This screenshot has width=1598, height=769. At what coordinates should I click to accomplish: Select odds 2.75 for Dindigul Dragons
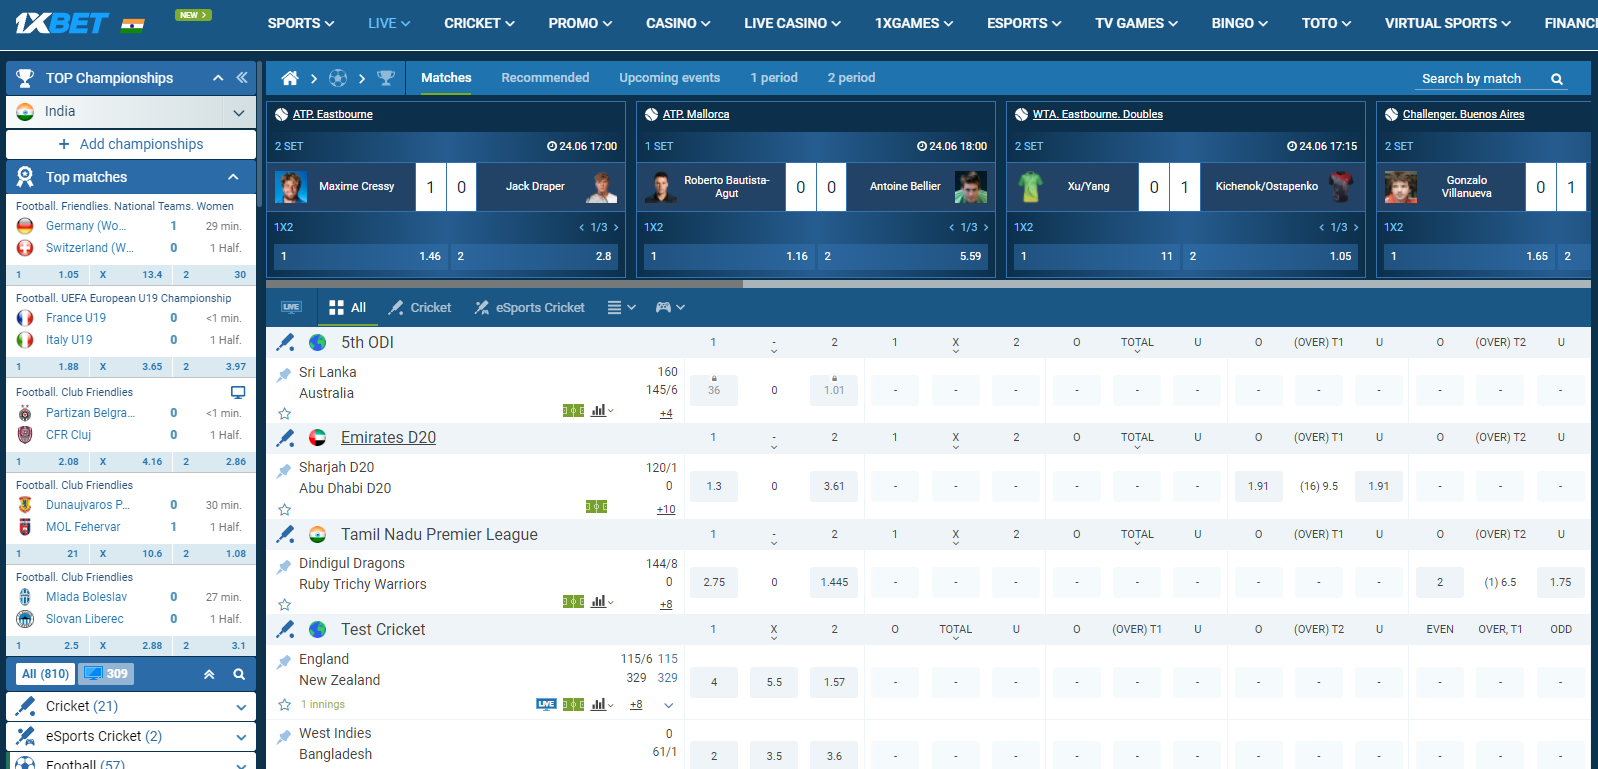coord(714,582)
